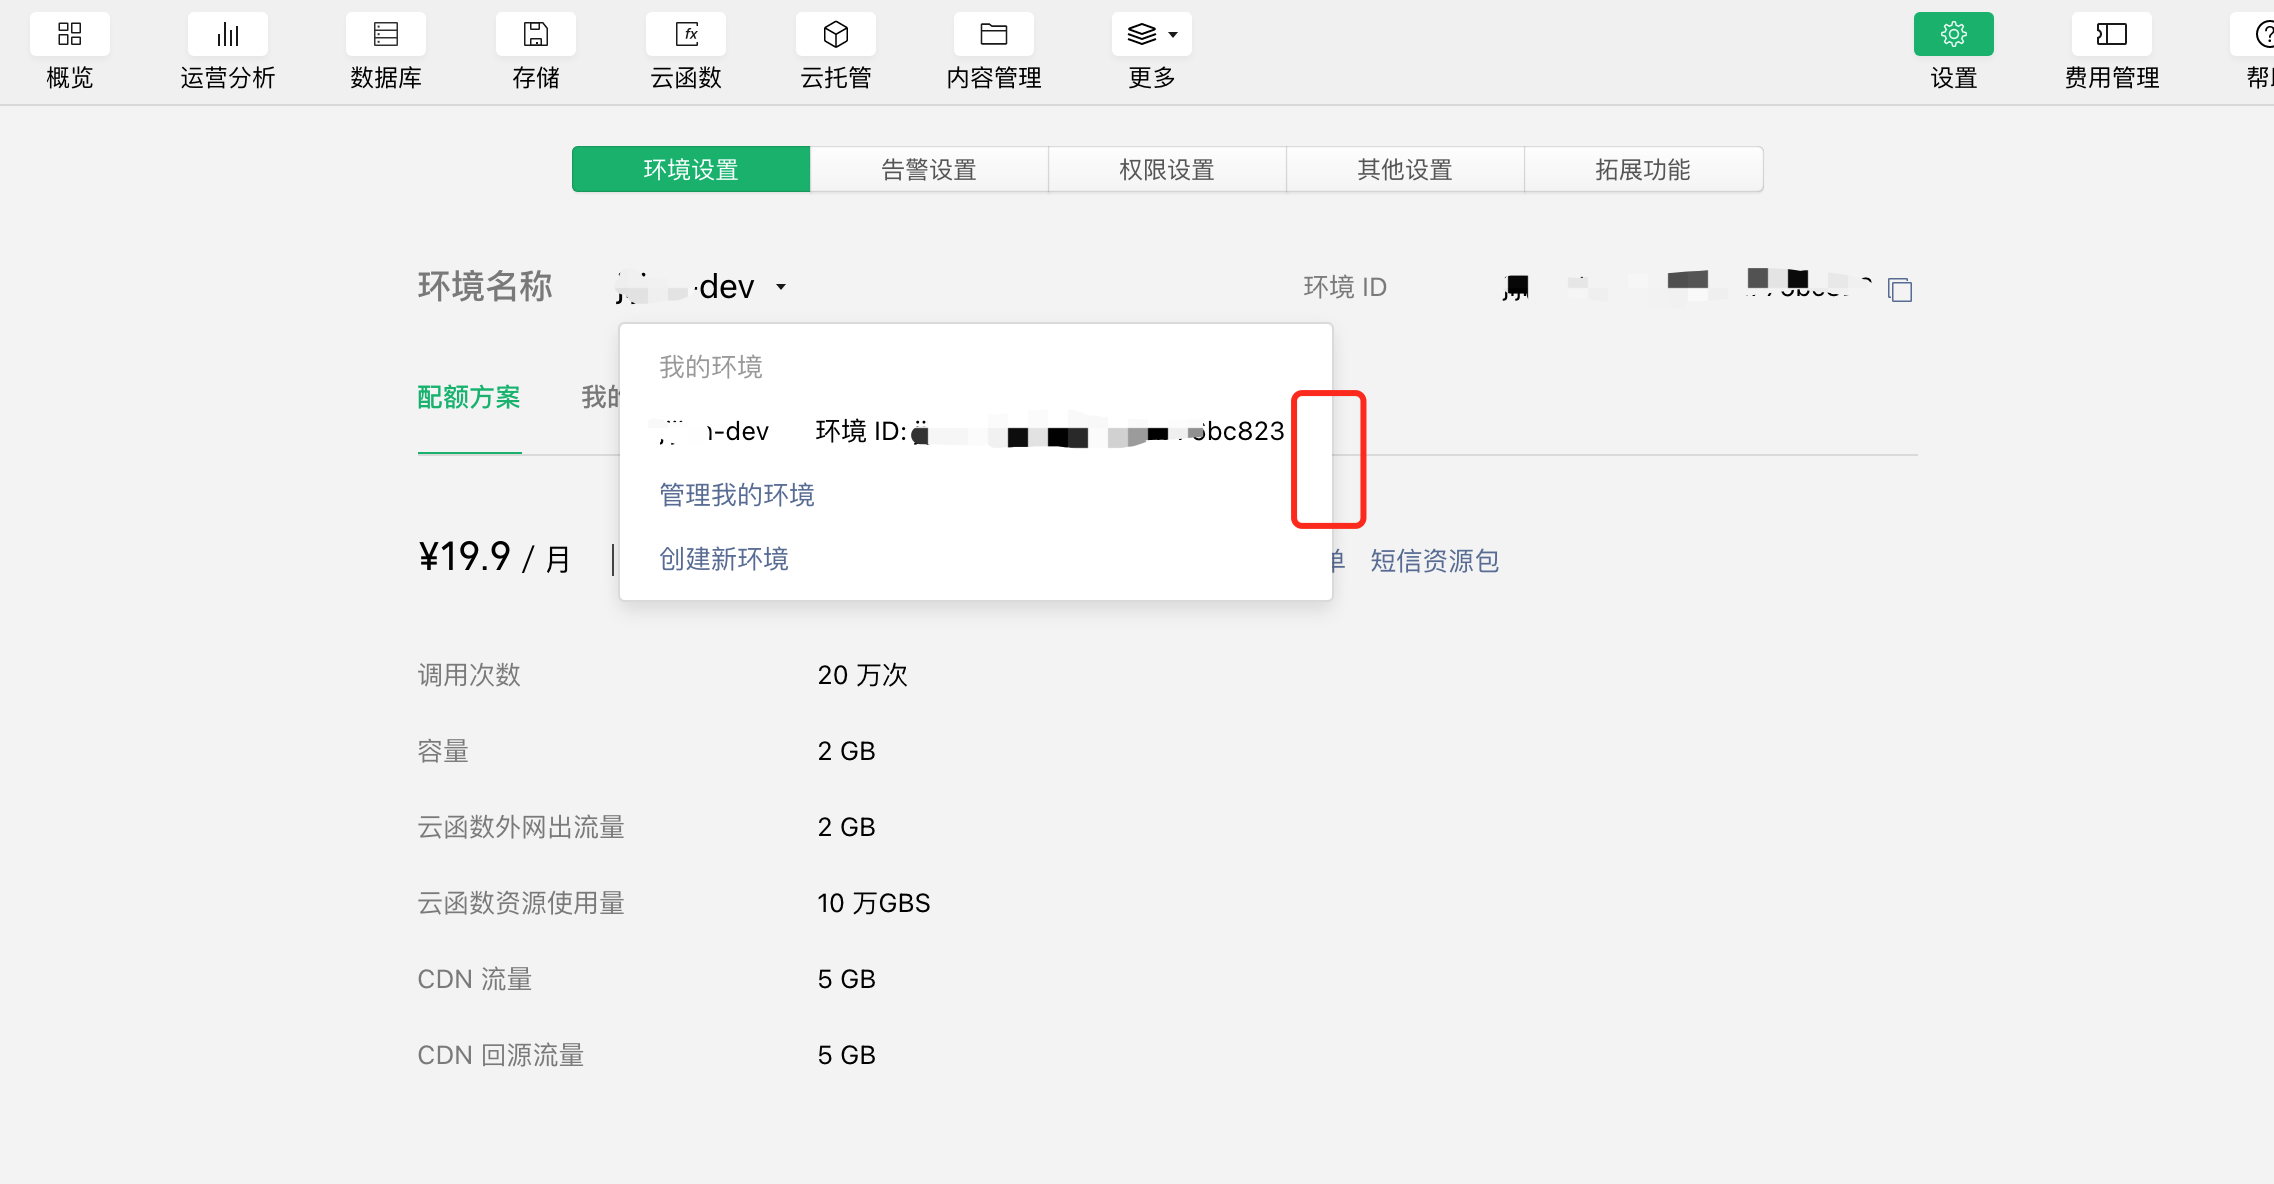The width and height of the screenshot is (2274, 1184).
Task: Switch to the 告警设置 tab
Action: click(x=929, y=170)
